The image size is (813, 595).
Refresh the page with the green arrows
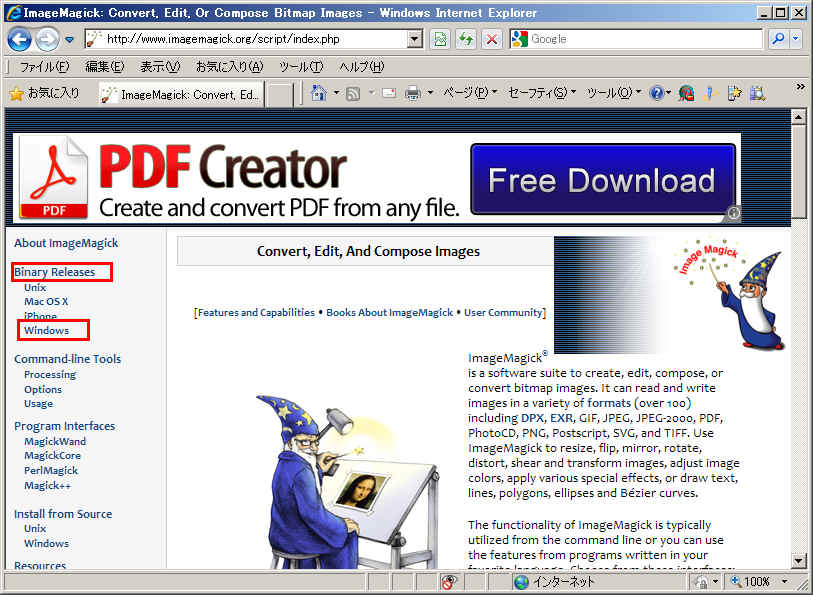click(466, 39)
